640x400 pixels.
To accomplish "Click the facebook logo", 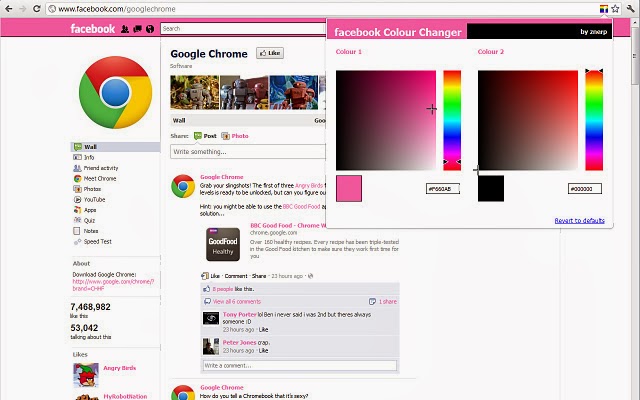I will pos(93,29).
